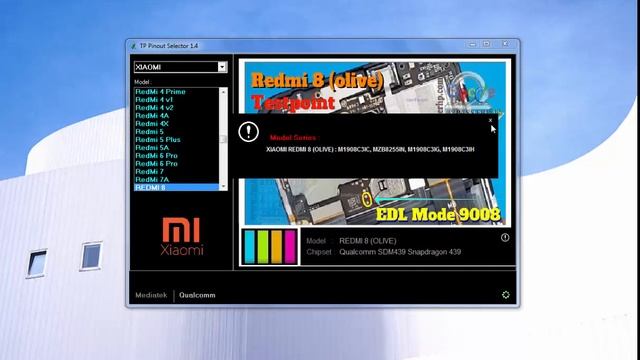Image resolution: width=640 pixels, height=360 pixels.
Task: Select RedMi 4 v1 in model list
Action: pyautogui.click(x=154, y=100)
